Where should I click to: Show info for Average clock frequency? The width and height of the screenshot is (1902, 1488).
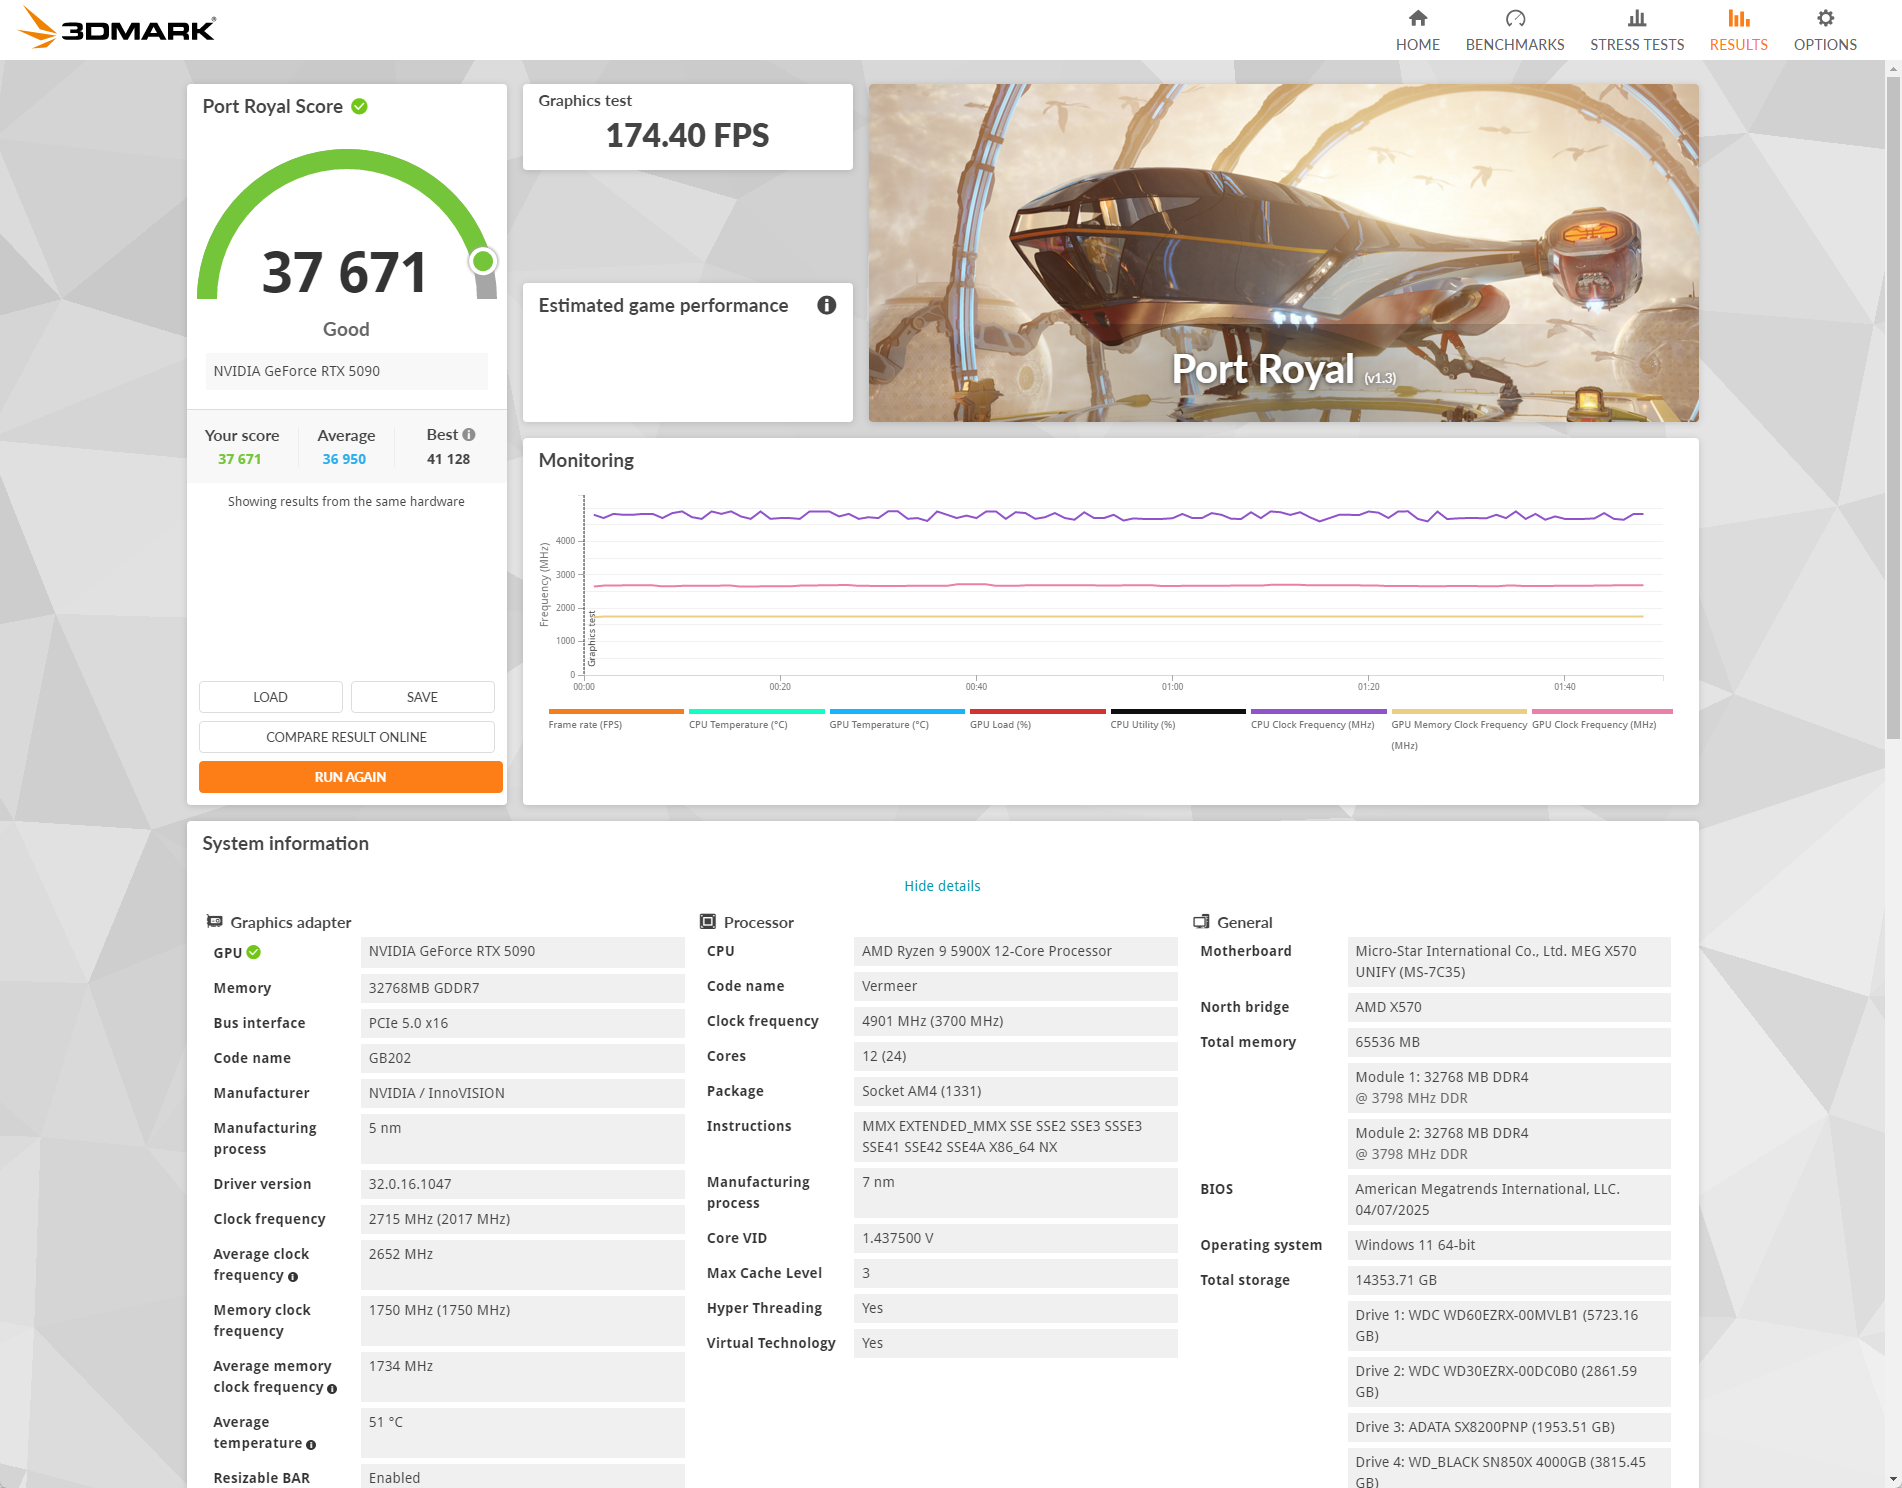coord(293,1277)
